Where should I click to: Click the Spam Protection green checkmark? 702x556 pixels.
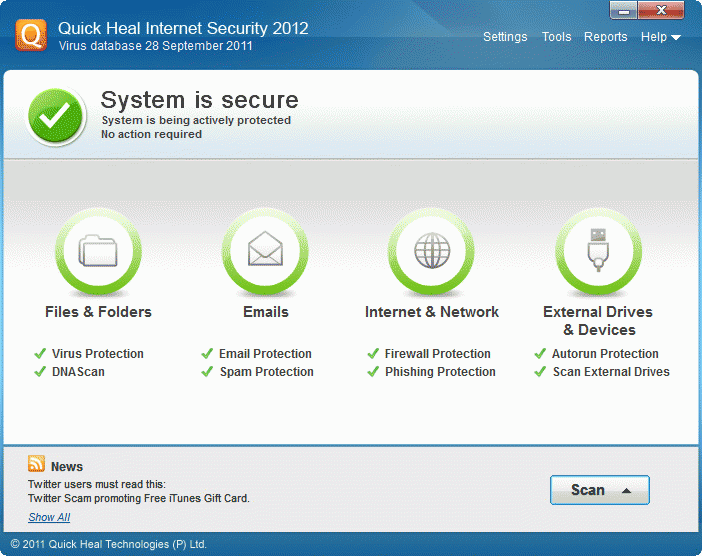pyautogui.click(x=207, y=372)
